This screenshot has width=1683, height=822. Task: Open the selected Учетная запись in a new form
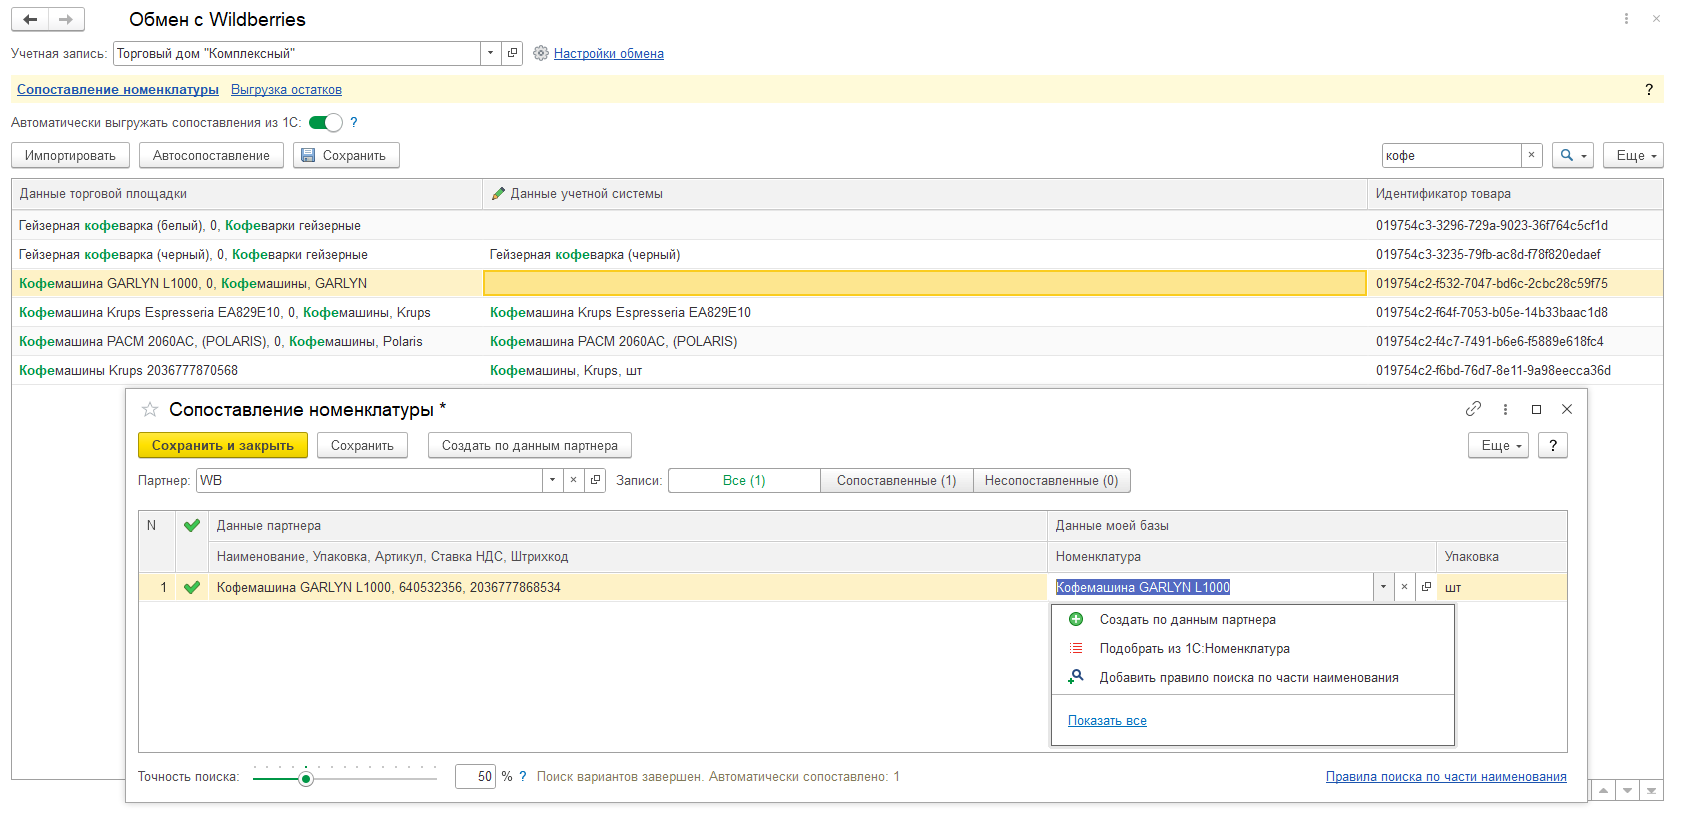tap(512, 53)
